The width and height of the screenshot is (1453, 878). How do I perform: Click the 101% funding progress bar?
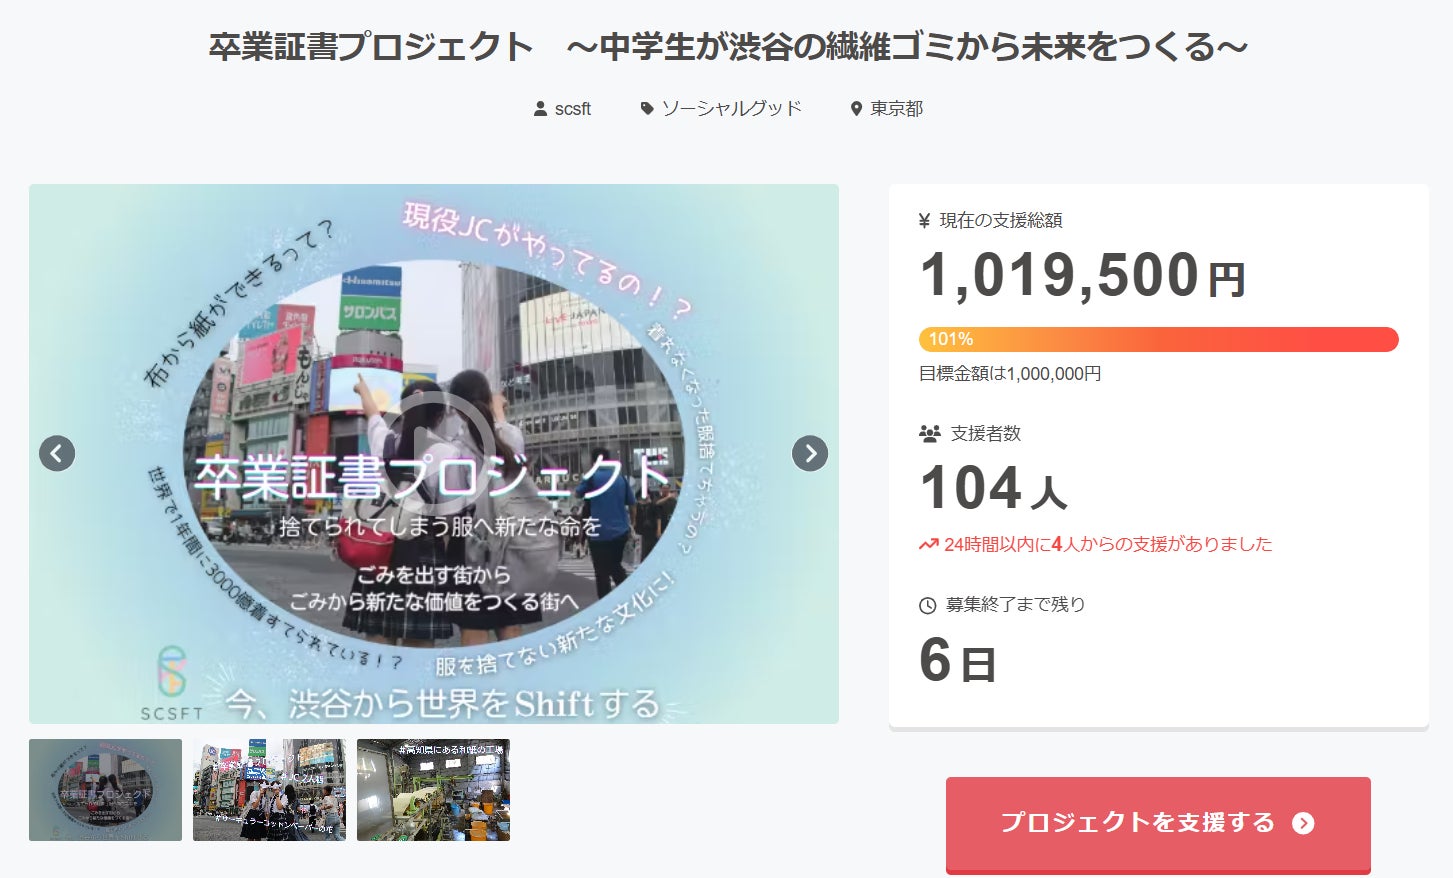tap(1158, 339)
